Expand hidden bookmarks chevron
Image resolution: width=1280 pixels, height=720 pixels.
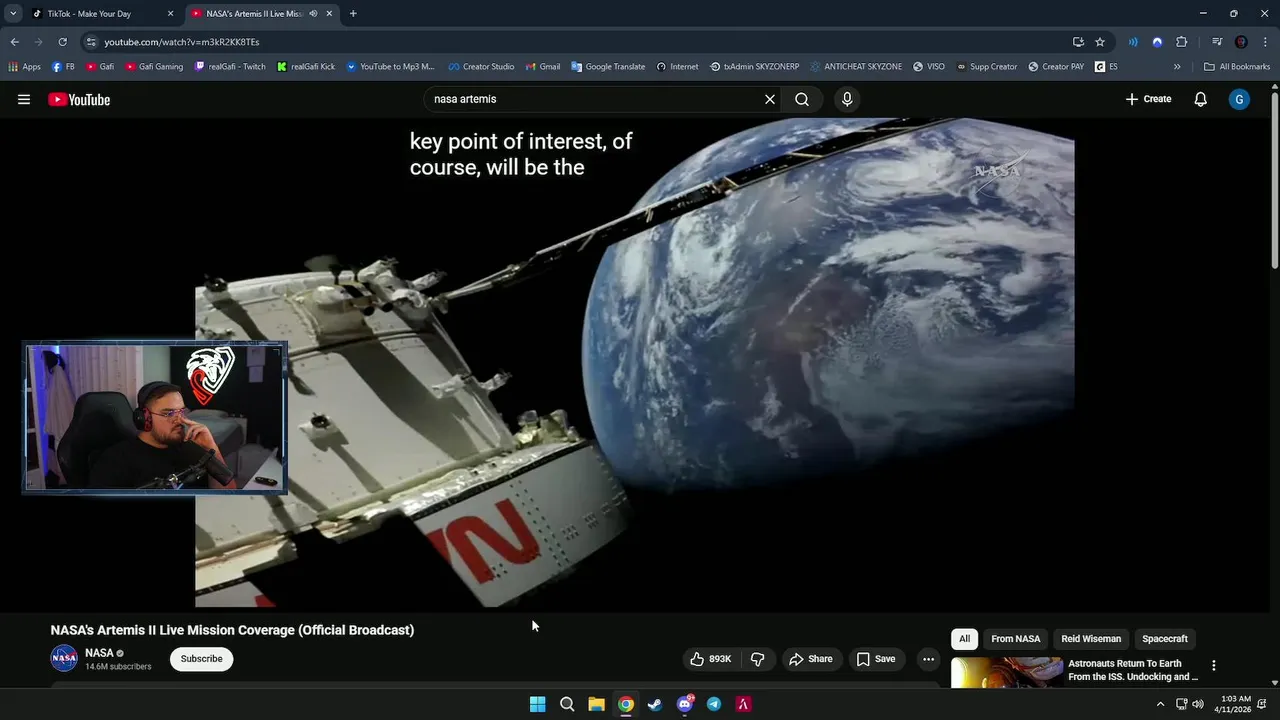click(1177, 67)
